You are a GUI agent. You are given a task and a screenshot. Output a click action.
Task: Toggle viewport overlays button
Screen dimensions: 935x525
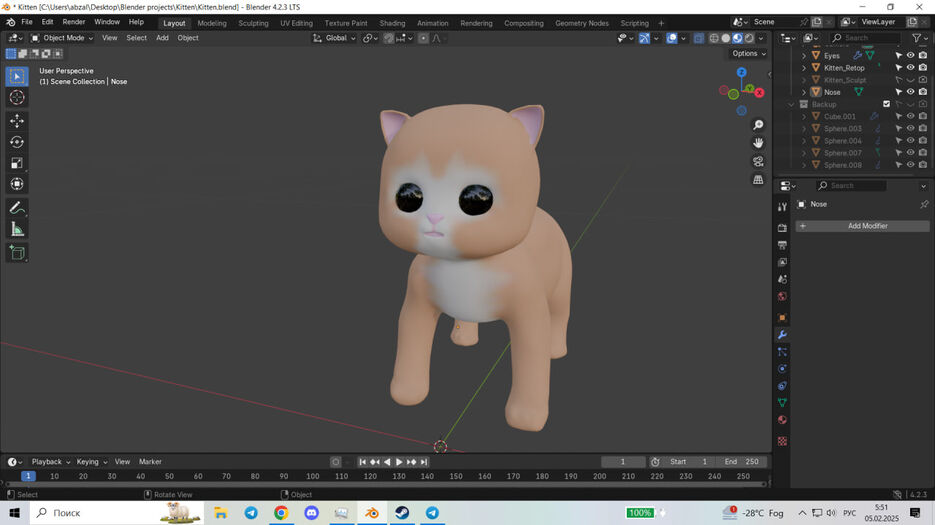672,38
